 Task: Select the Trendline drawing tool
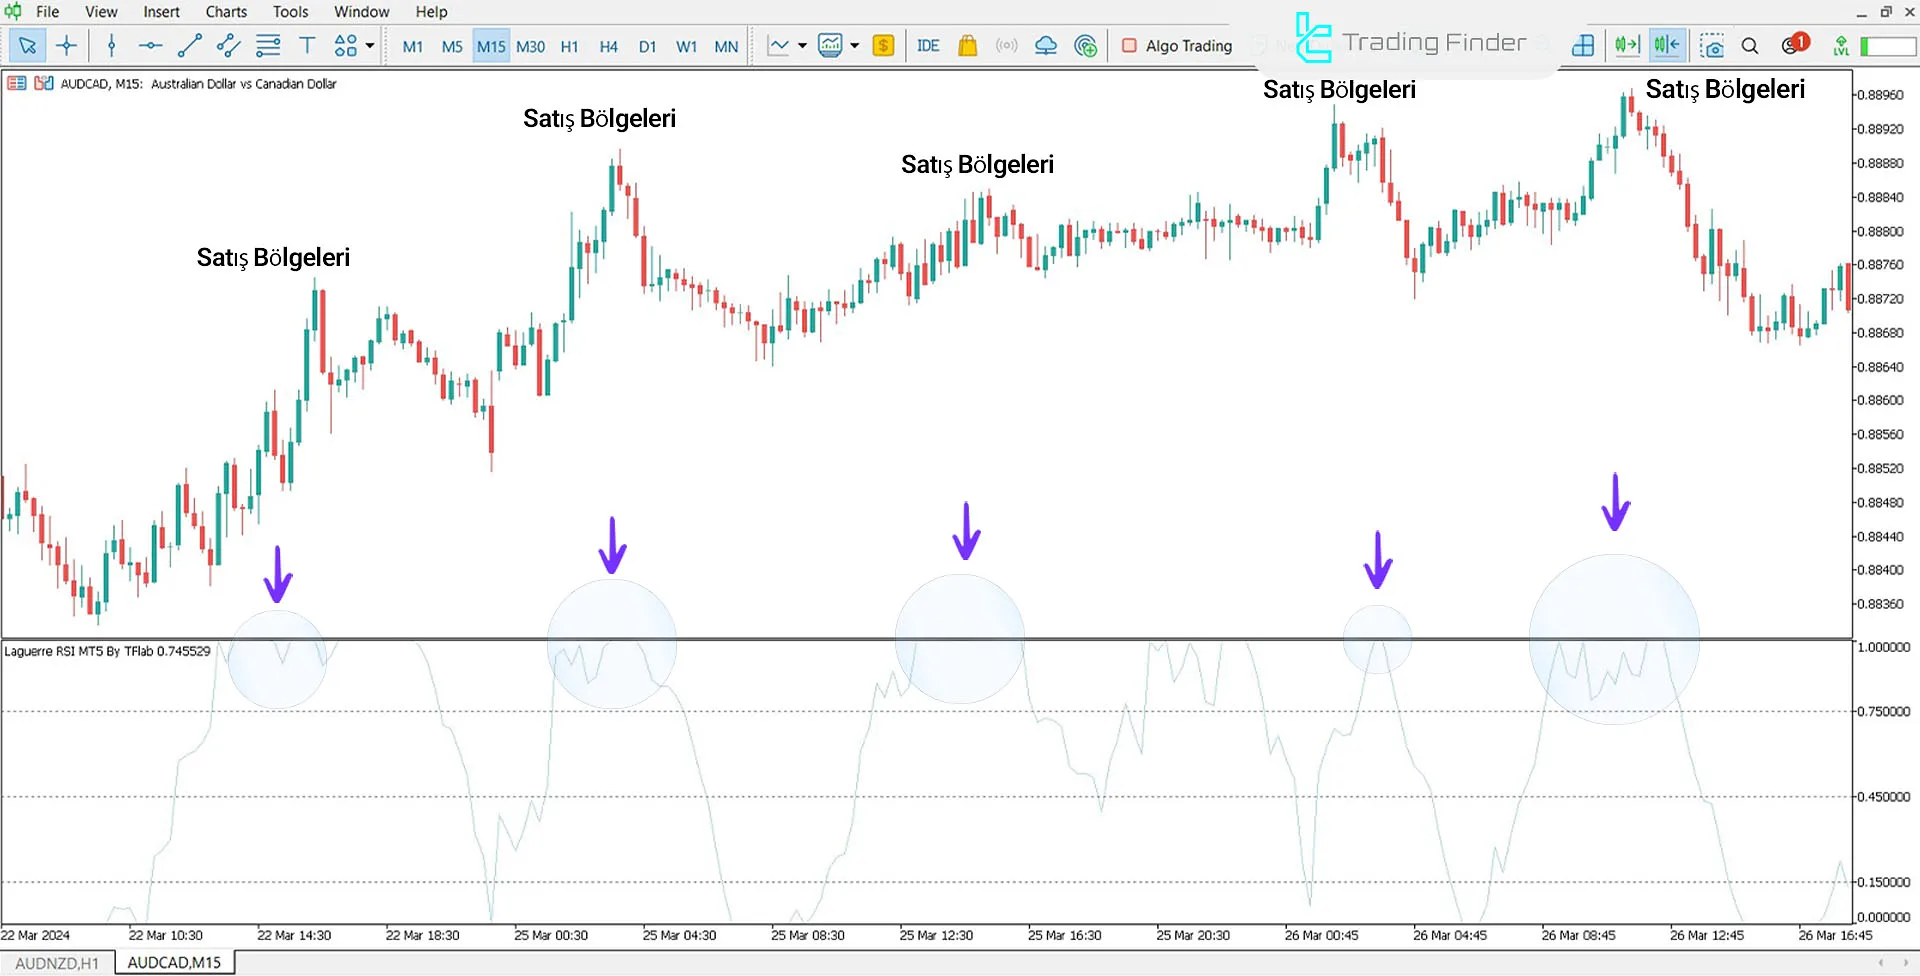point(189,45)
